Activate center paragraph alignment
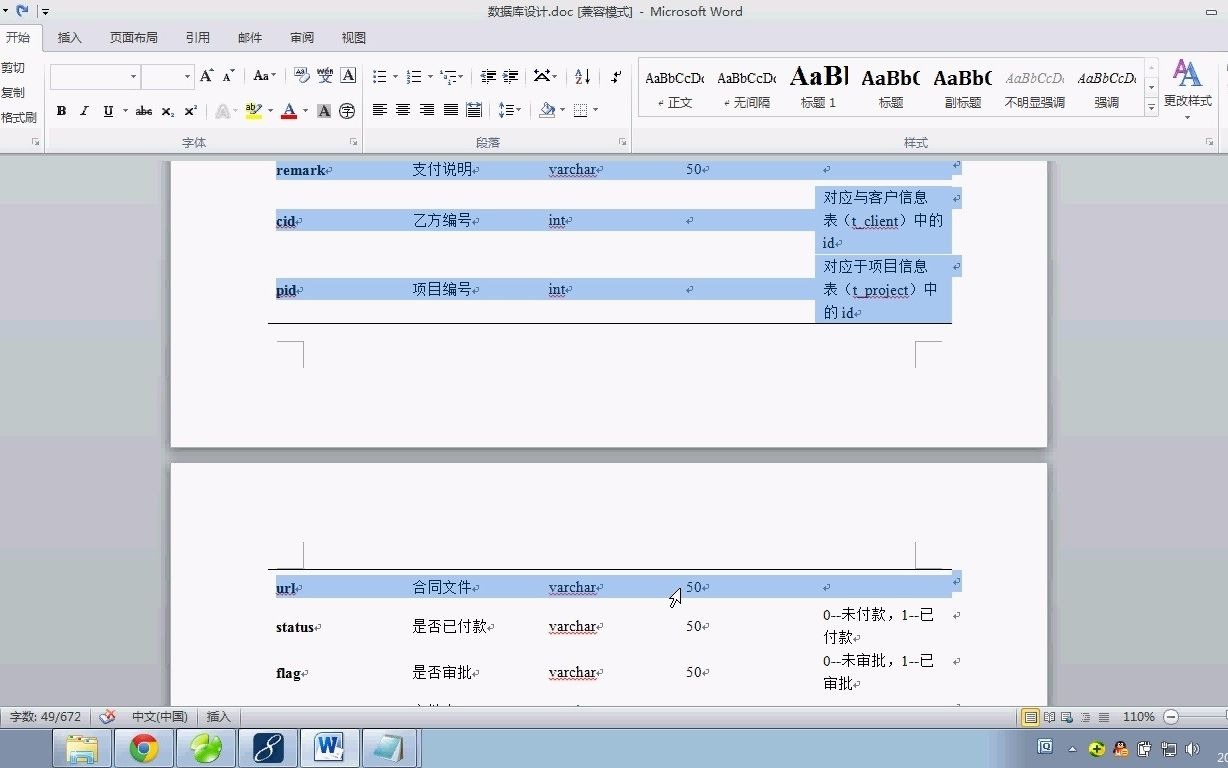 (402, 110)
